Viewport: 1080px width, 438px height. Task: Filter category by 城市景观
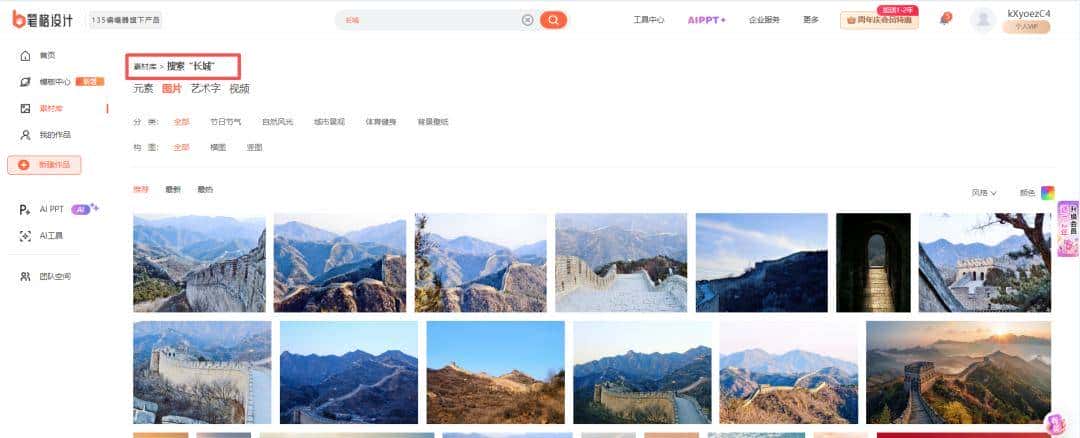pos(329,122)
